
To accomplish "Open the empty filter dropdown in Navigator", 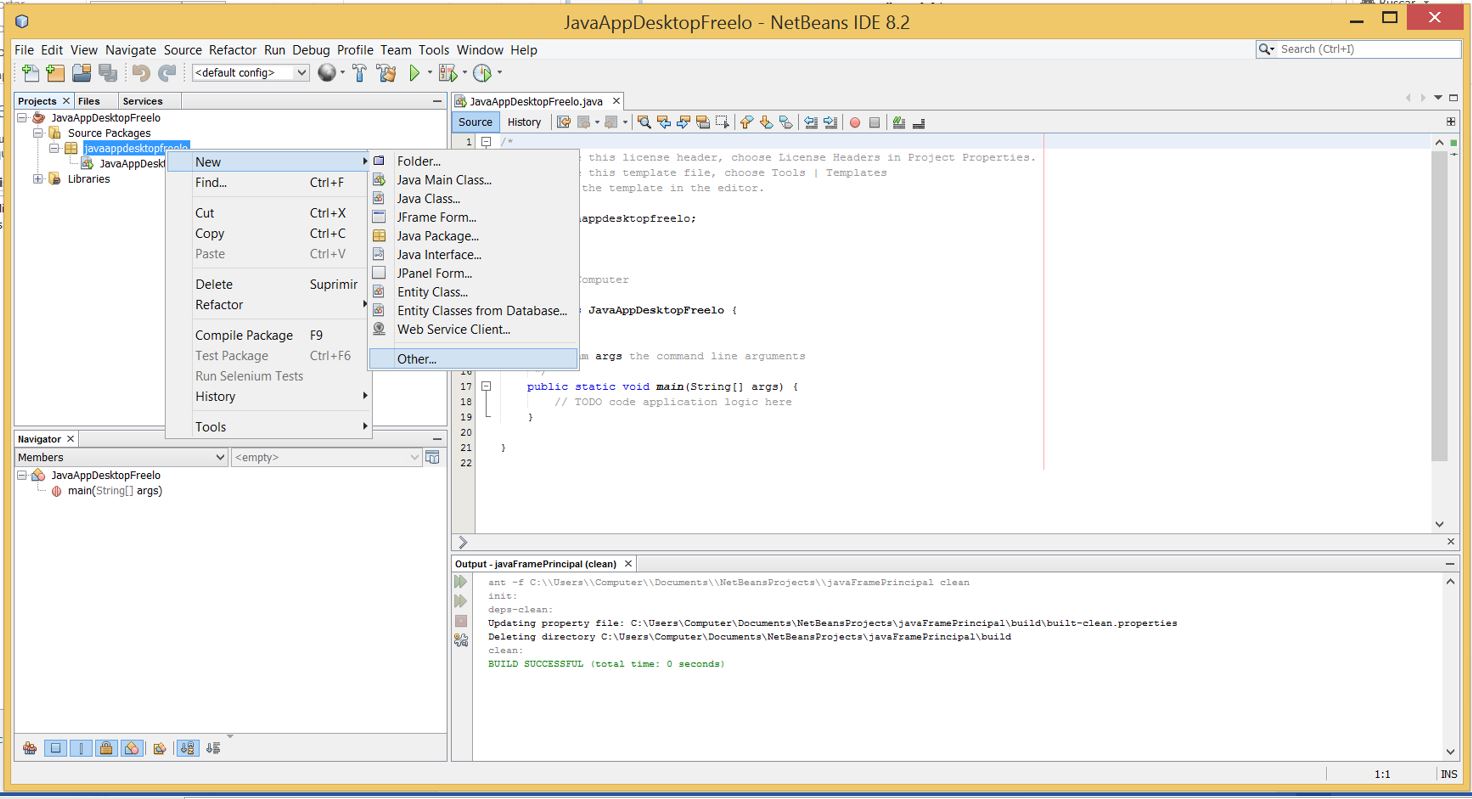I will click(327, 457).
